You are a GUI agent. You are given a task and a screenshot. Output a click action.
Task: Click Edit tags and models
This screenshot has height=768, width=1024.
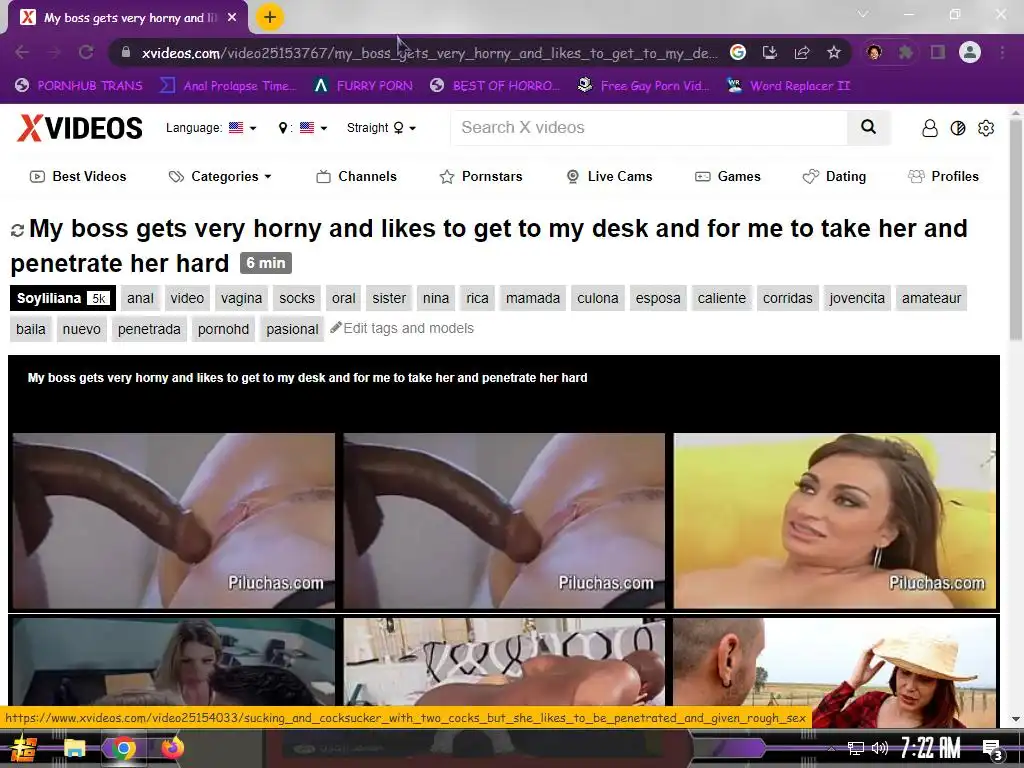click(402, 328)
